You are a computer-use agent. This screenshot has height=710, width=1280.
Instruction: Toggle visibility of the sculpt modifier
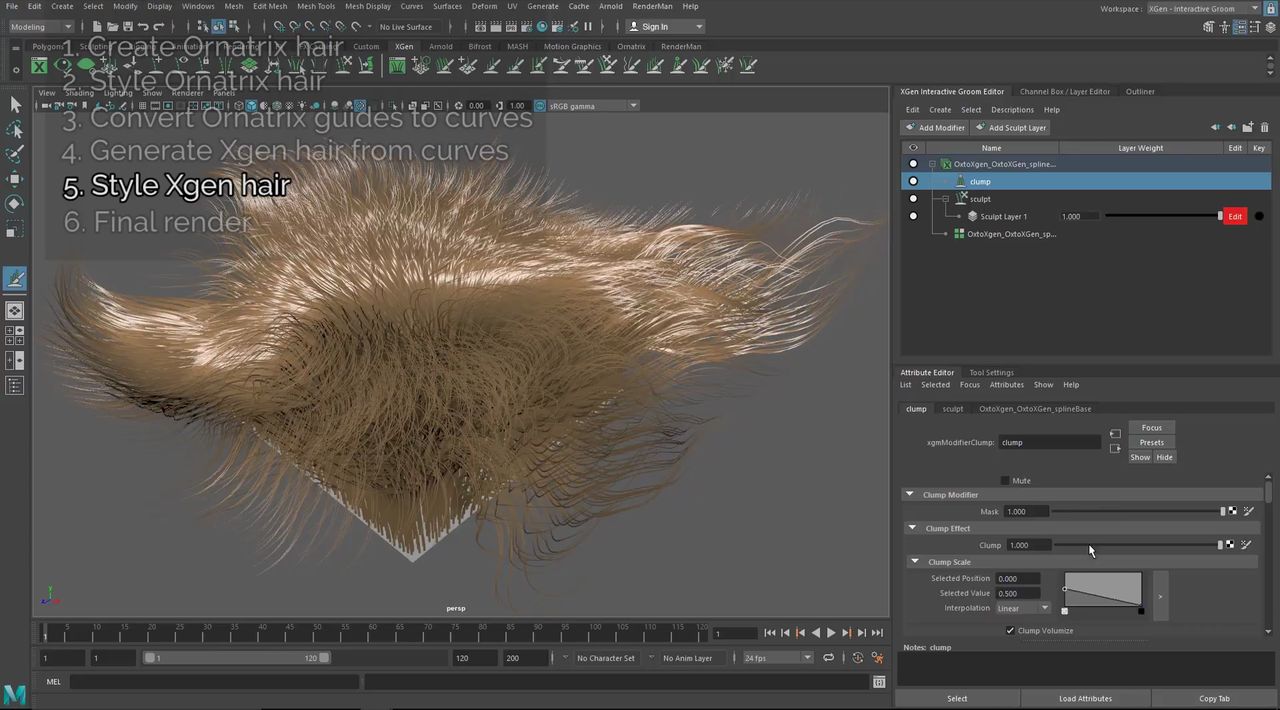click(x=913, y=199)
